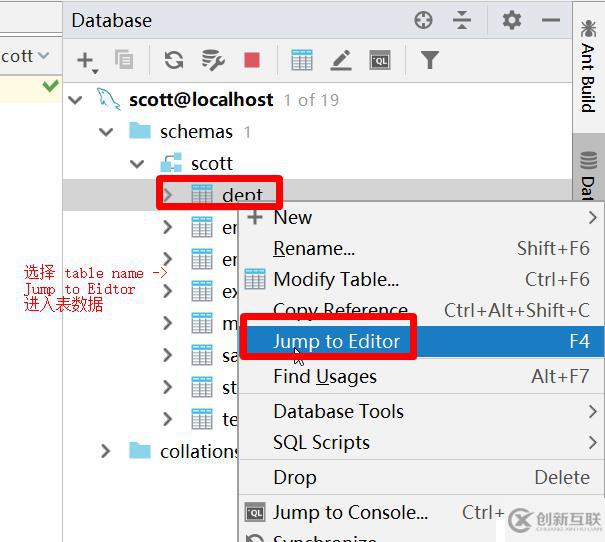Expand the collations folder node
605x542 pixels.
click(x=105, y=451)
